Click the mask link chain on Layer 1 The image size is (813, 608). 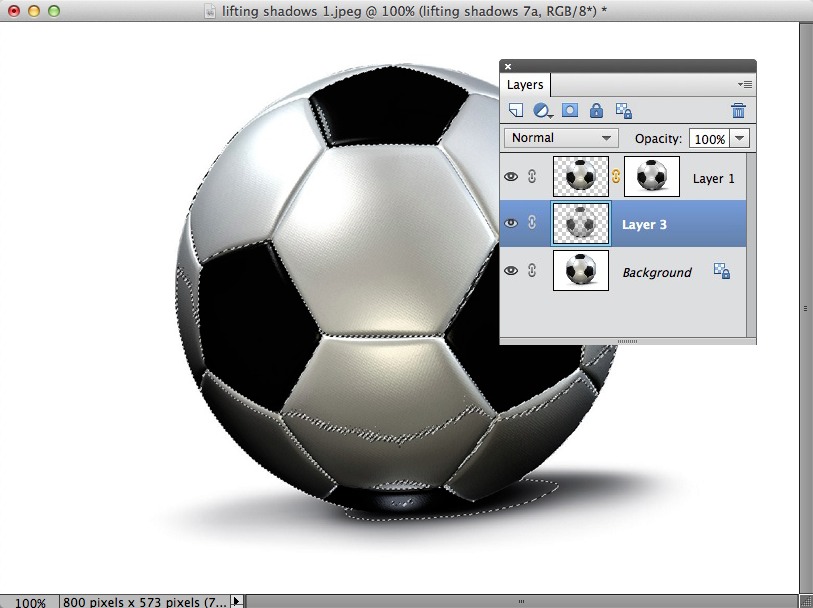pos(616,177)
